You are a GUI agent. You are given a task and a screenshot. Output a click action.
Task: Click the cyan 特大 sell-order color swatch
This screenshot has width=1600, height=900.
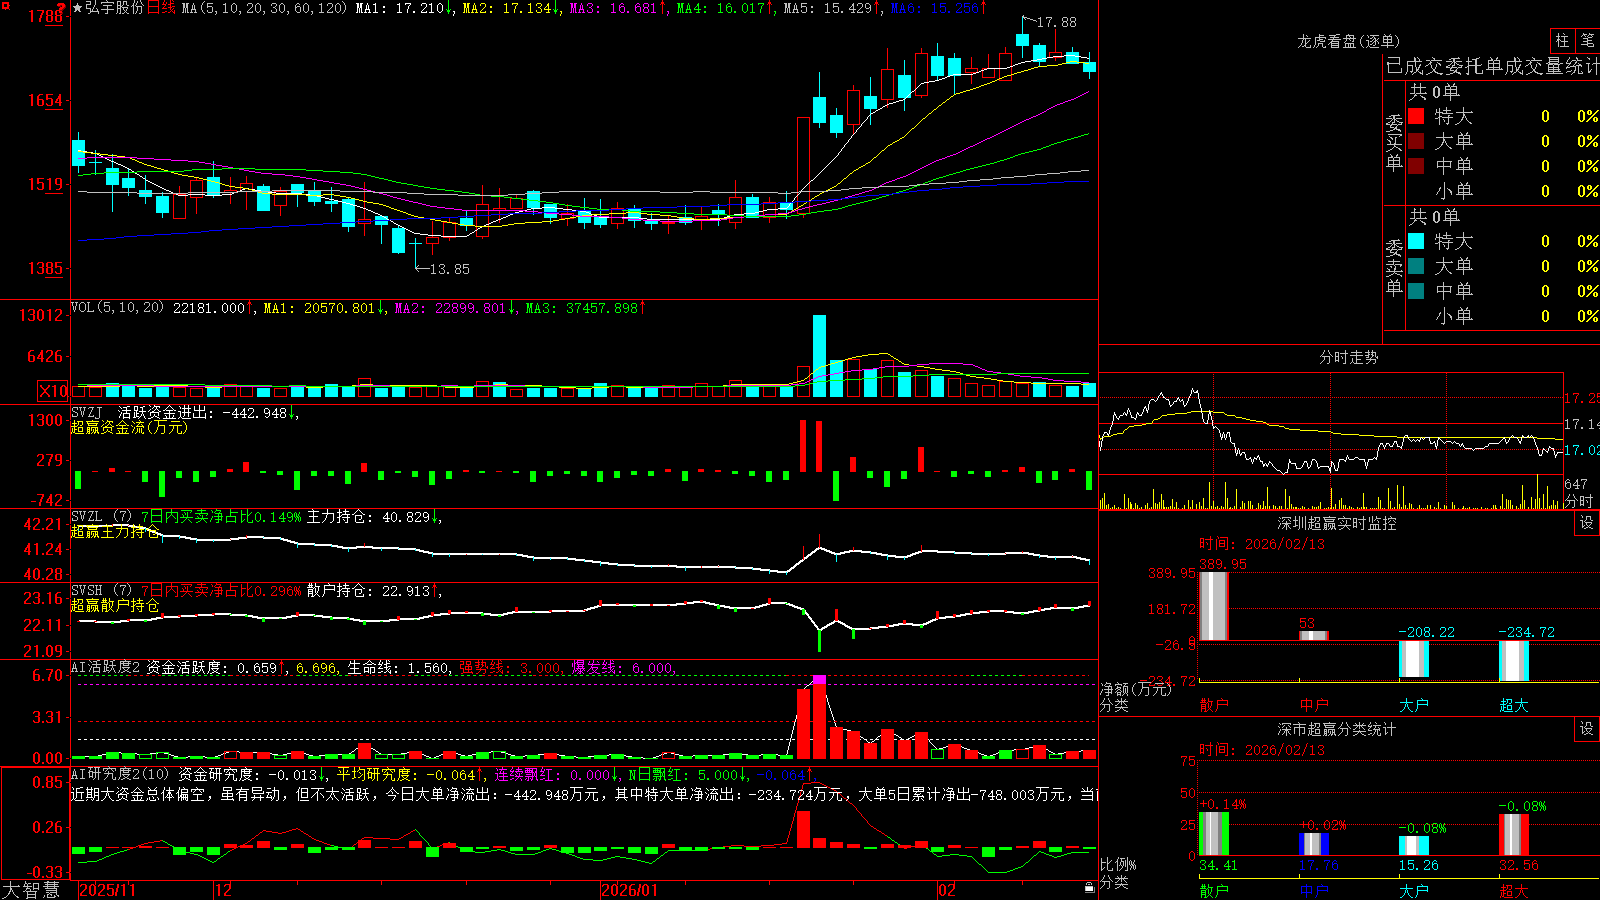[x=1416, y=241]
